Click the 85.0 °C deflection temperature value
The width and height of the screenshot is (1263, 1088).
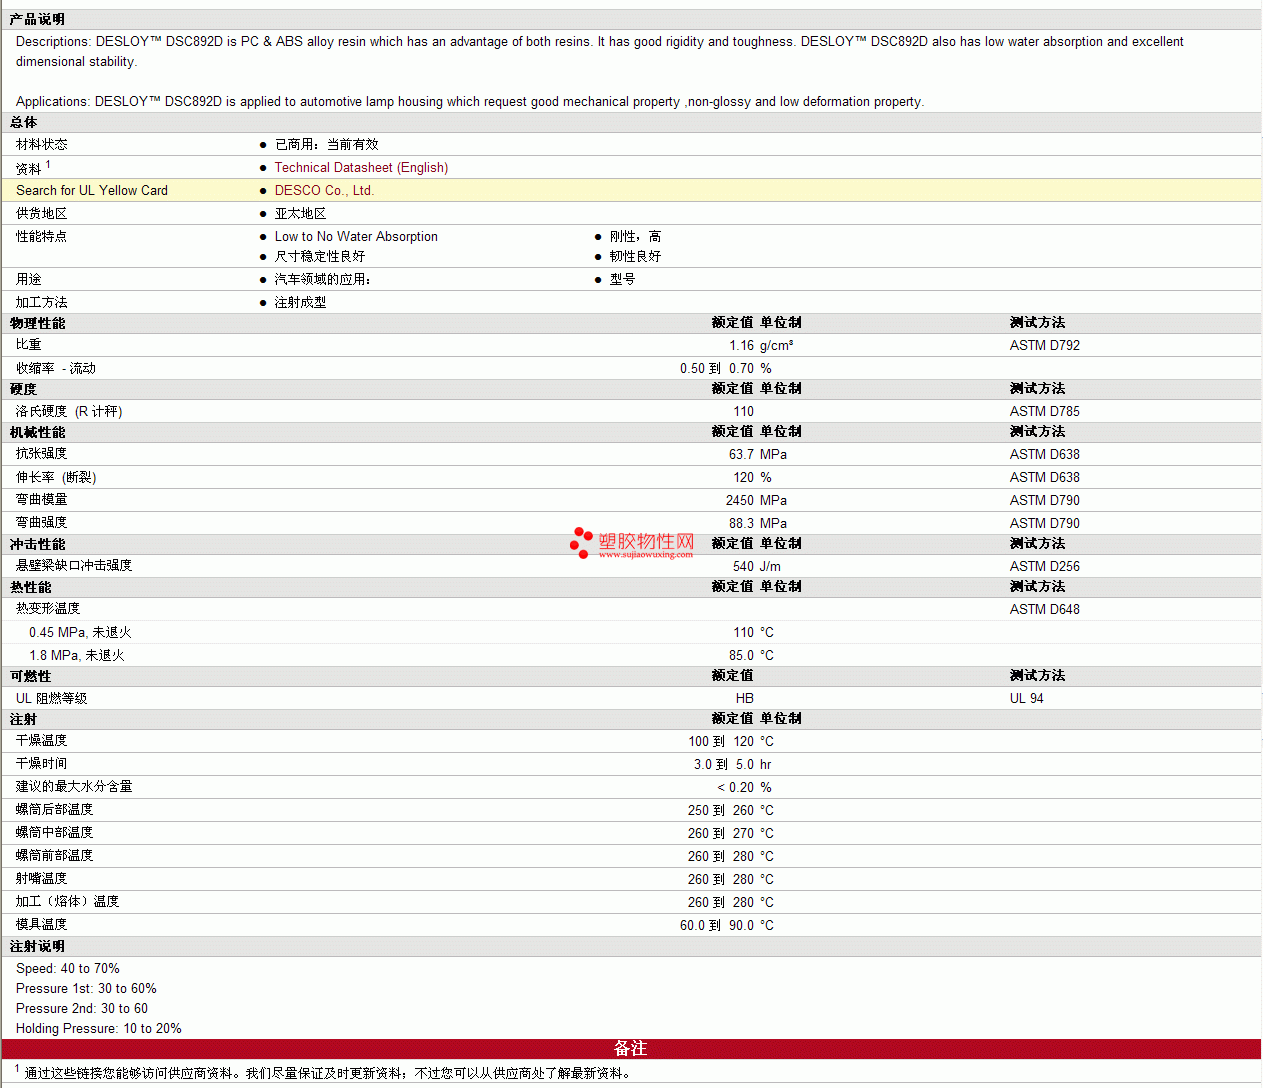tap(751, 656)
